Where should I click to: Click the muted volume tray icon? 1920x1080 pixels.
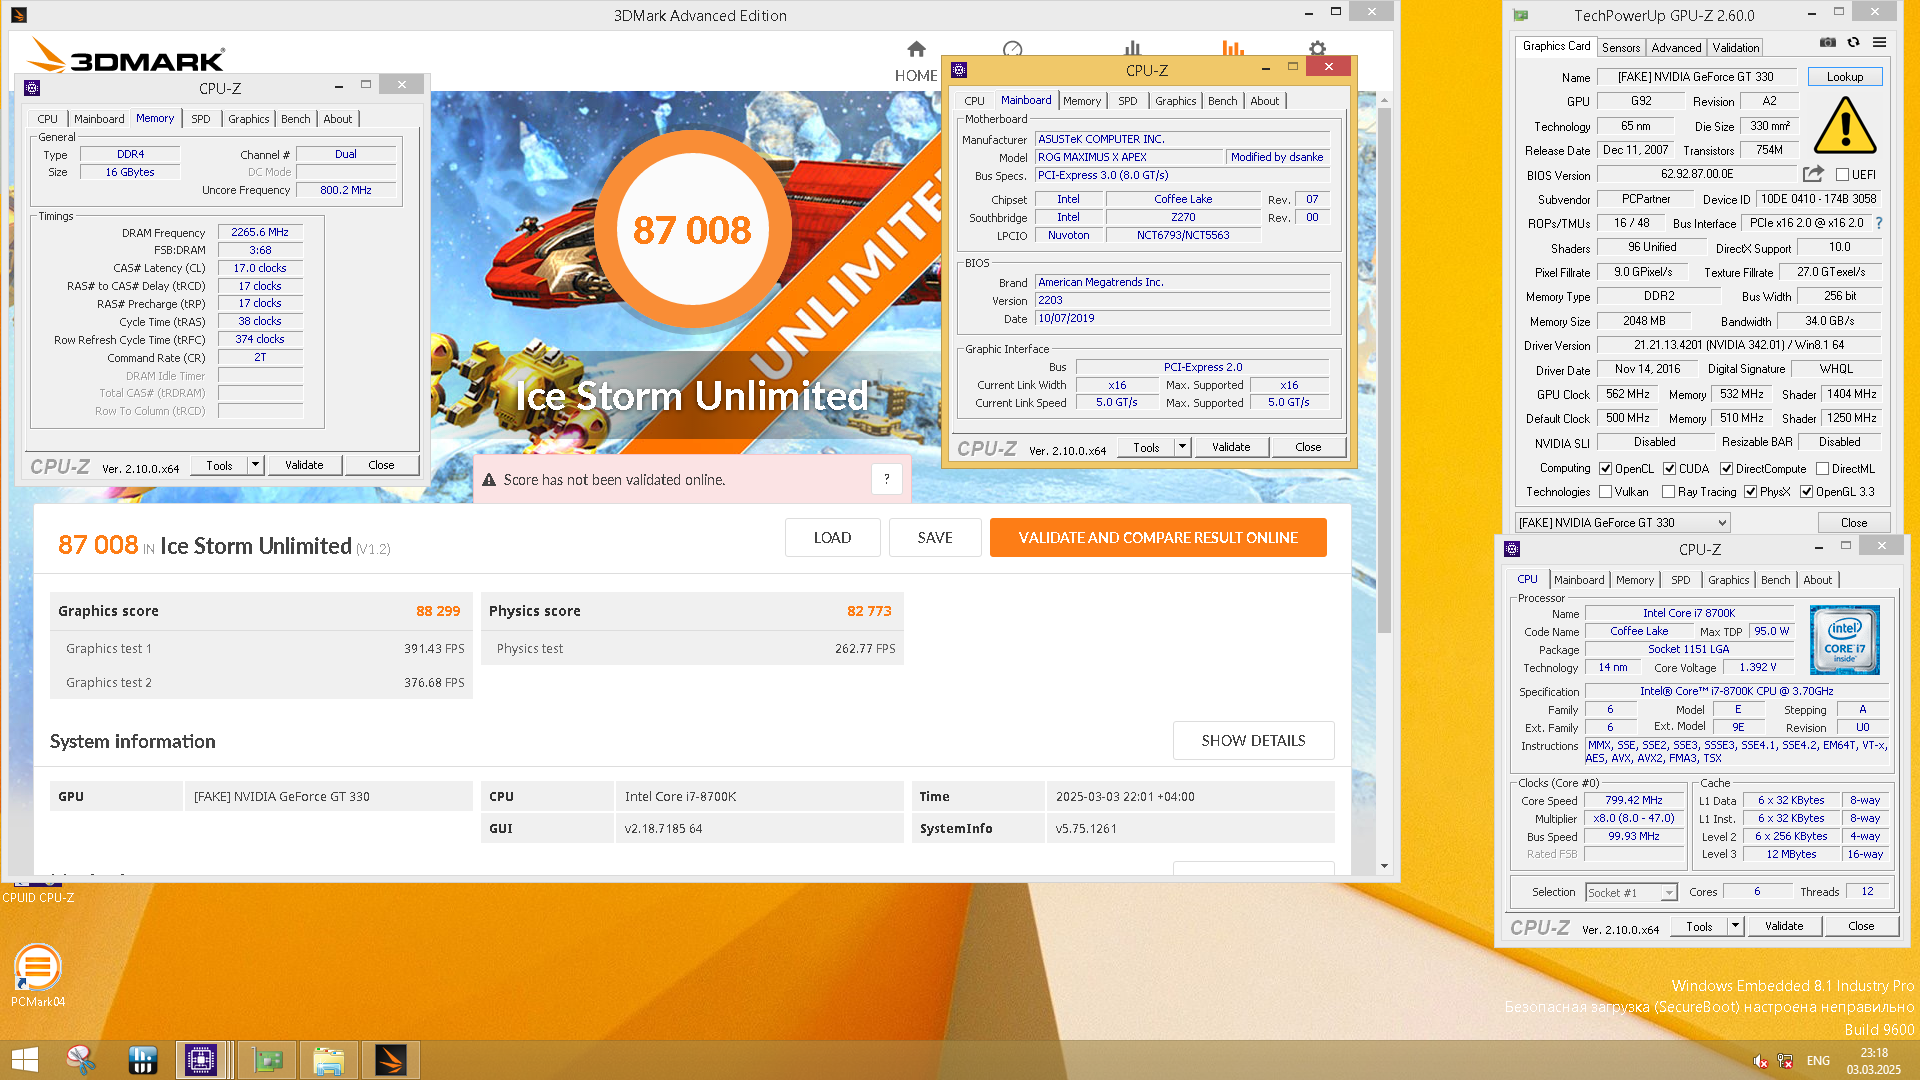click(1760, 1061)
